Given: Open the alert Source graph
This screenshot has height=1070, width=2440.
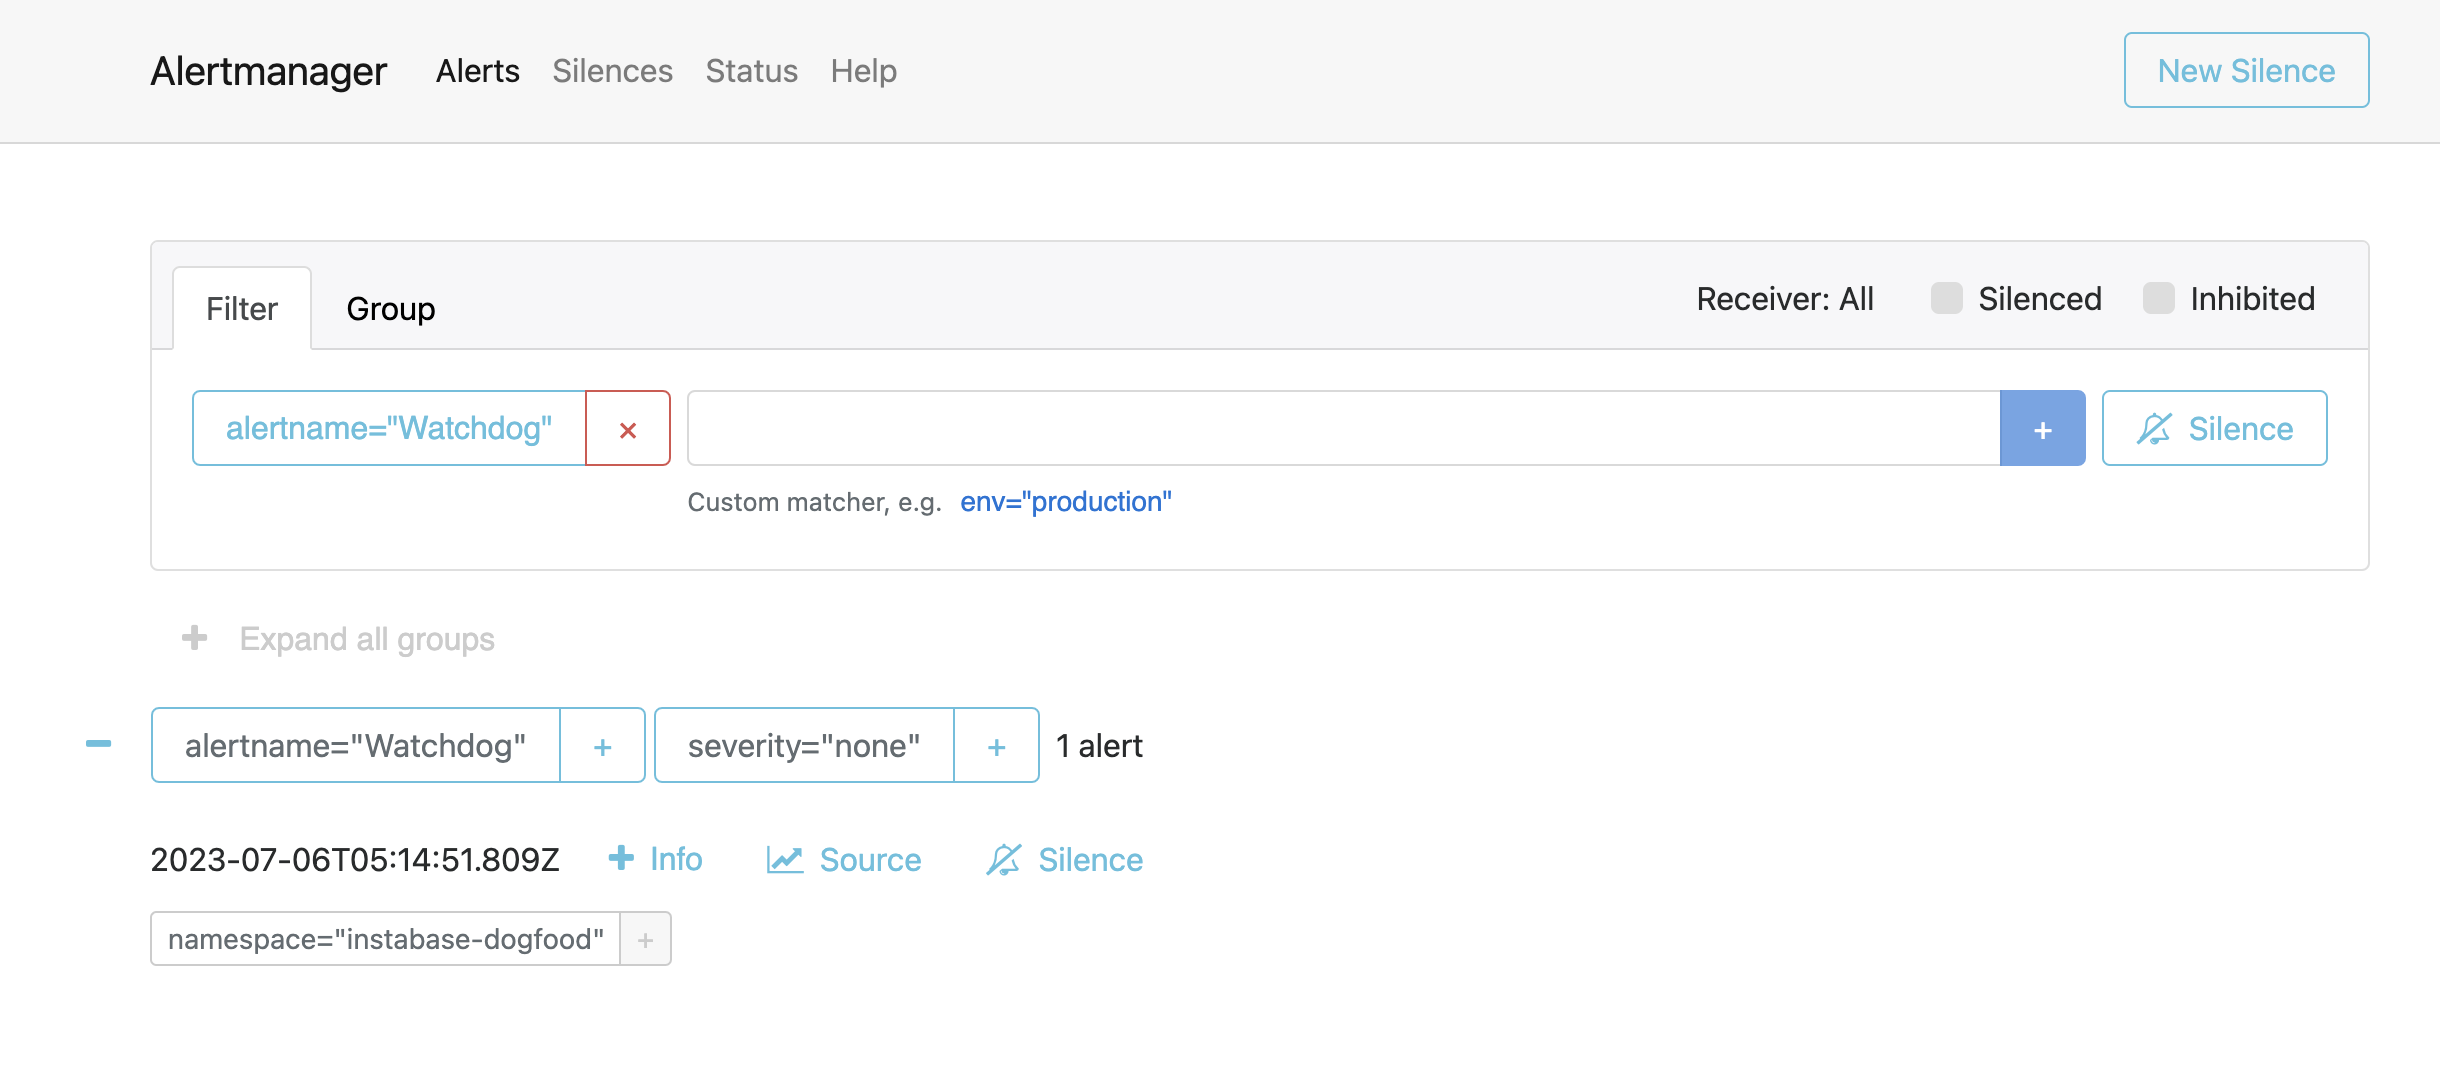Looking at the screenshot, I should (x=844, y=859).
